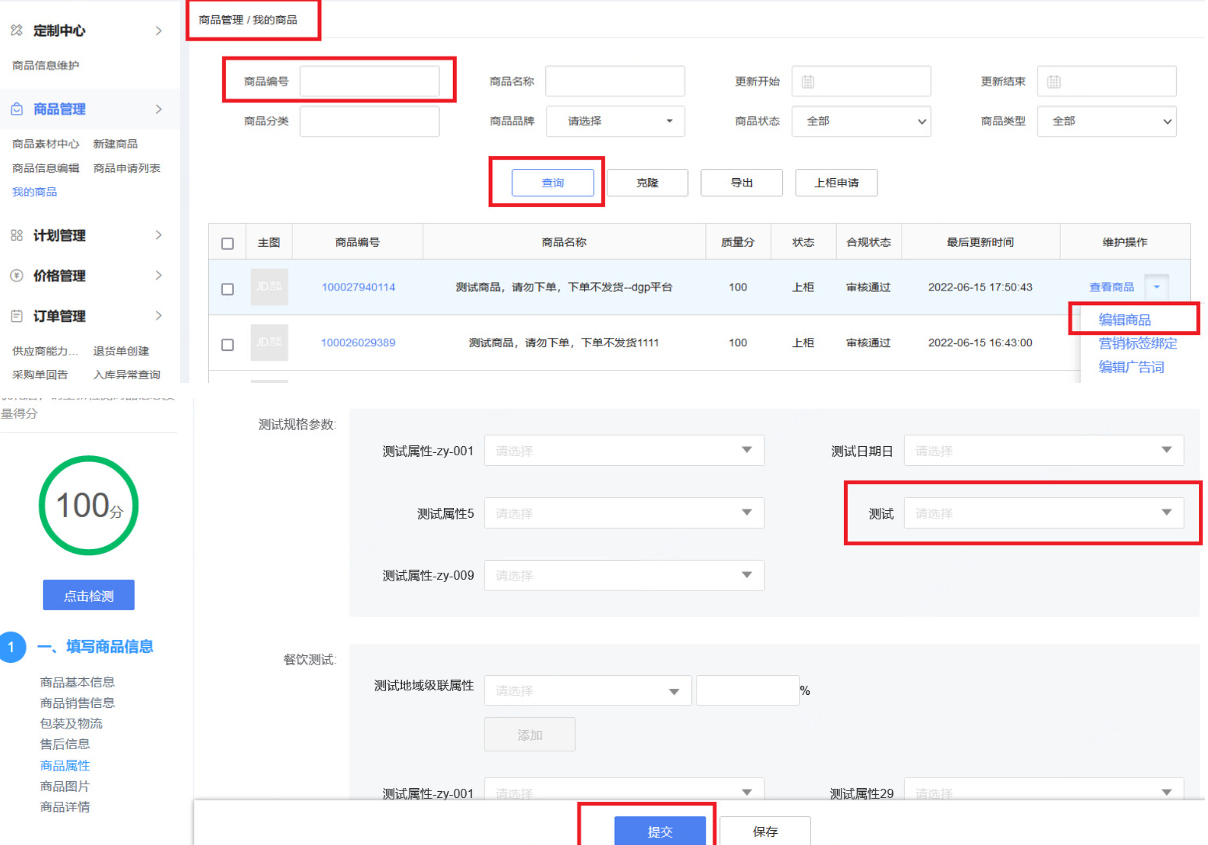Toggle the select-all checkbox in table header
Screen dimensions: 1208x845
[227, 241]
